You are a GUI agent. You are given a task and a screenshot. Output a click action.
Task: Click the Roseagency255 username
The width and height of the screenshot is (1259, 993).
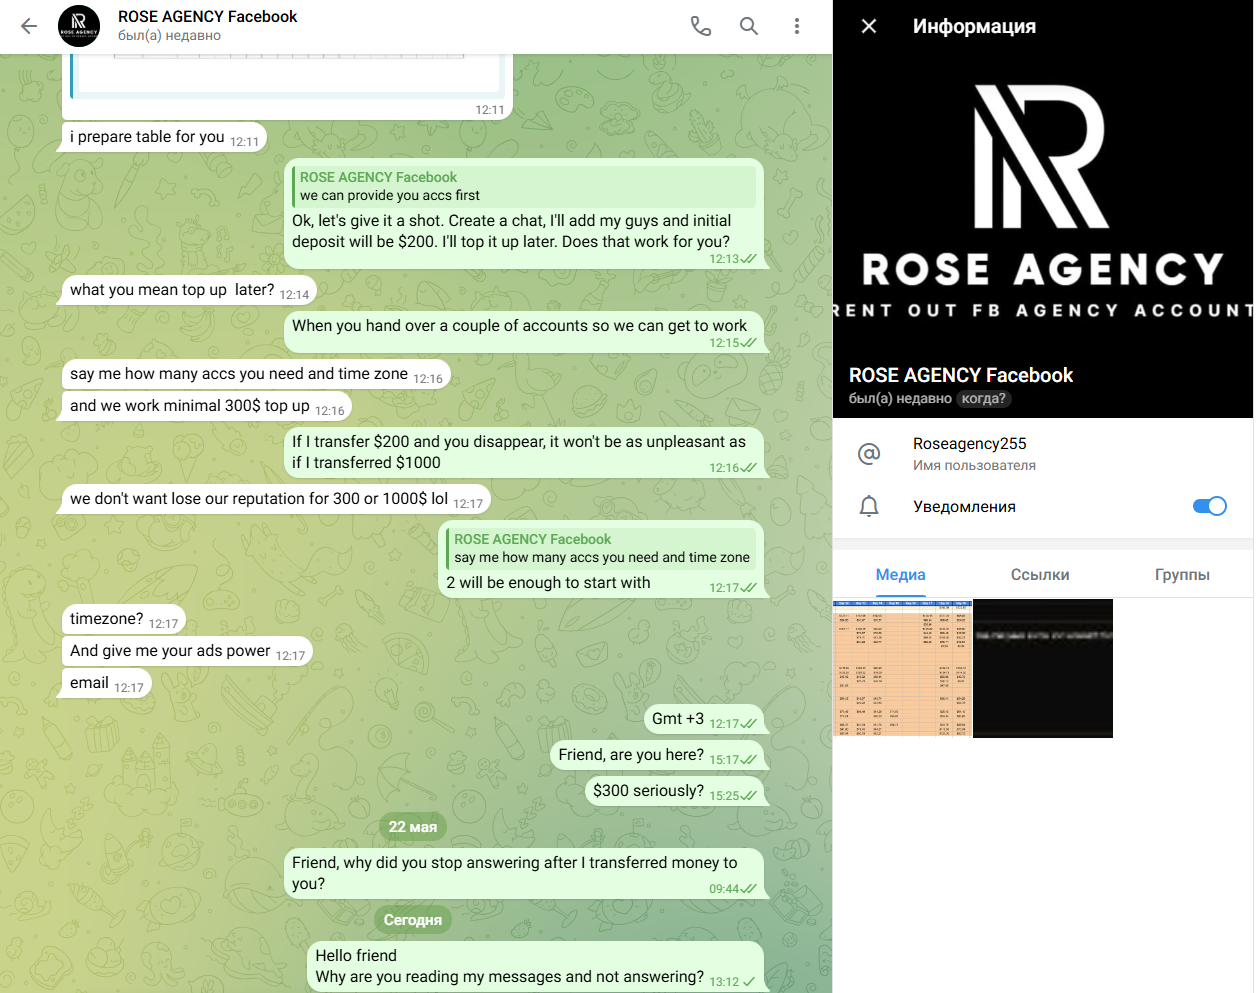tap(970, 444)
